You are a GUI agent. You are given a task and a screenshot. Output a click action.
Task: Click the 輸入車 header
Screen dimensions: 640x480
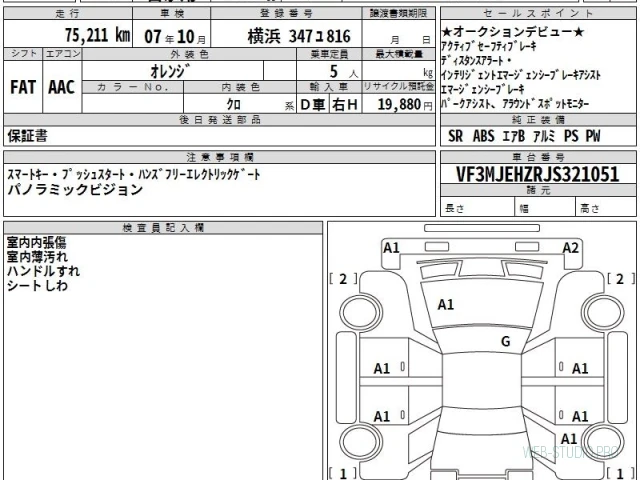tap(329, 87)
